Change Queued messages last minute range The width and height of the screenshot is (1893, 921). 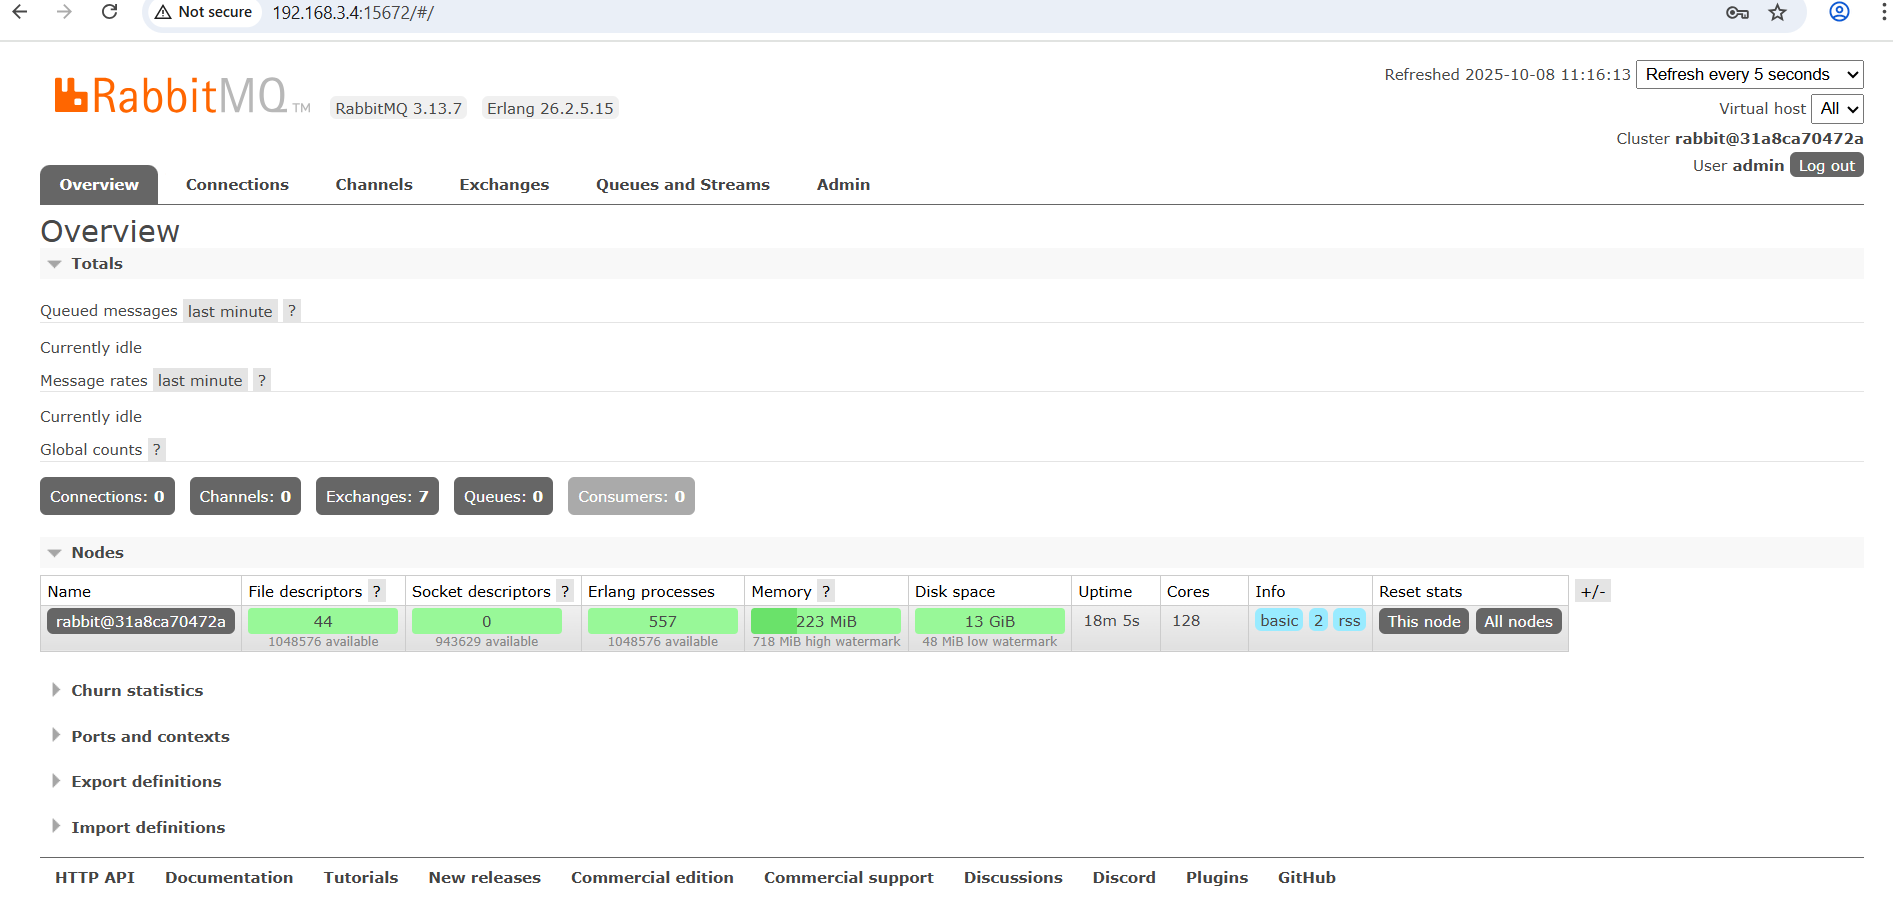point(230,311)
